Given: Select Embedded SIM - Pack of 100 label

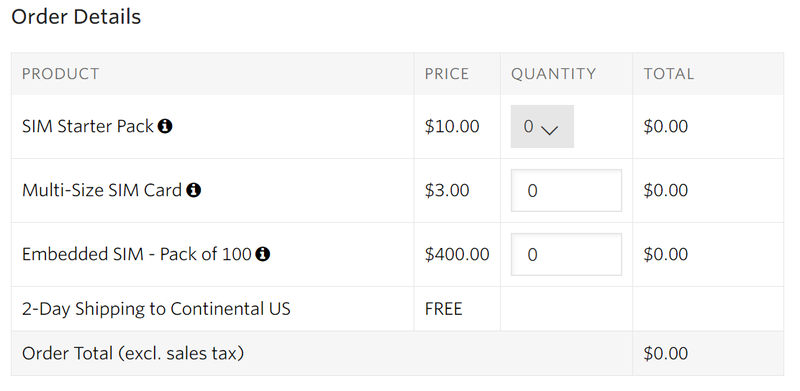Looking at the screenshot, I should coord(137,254).
